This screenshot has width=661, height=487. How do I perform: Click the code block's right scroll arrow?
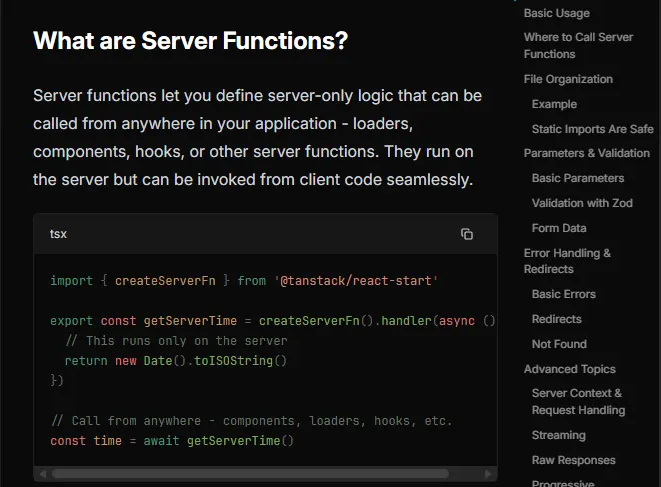(x=489, y=473)
